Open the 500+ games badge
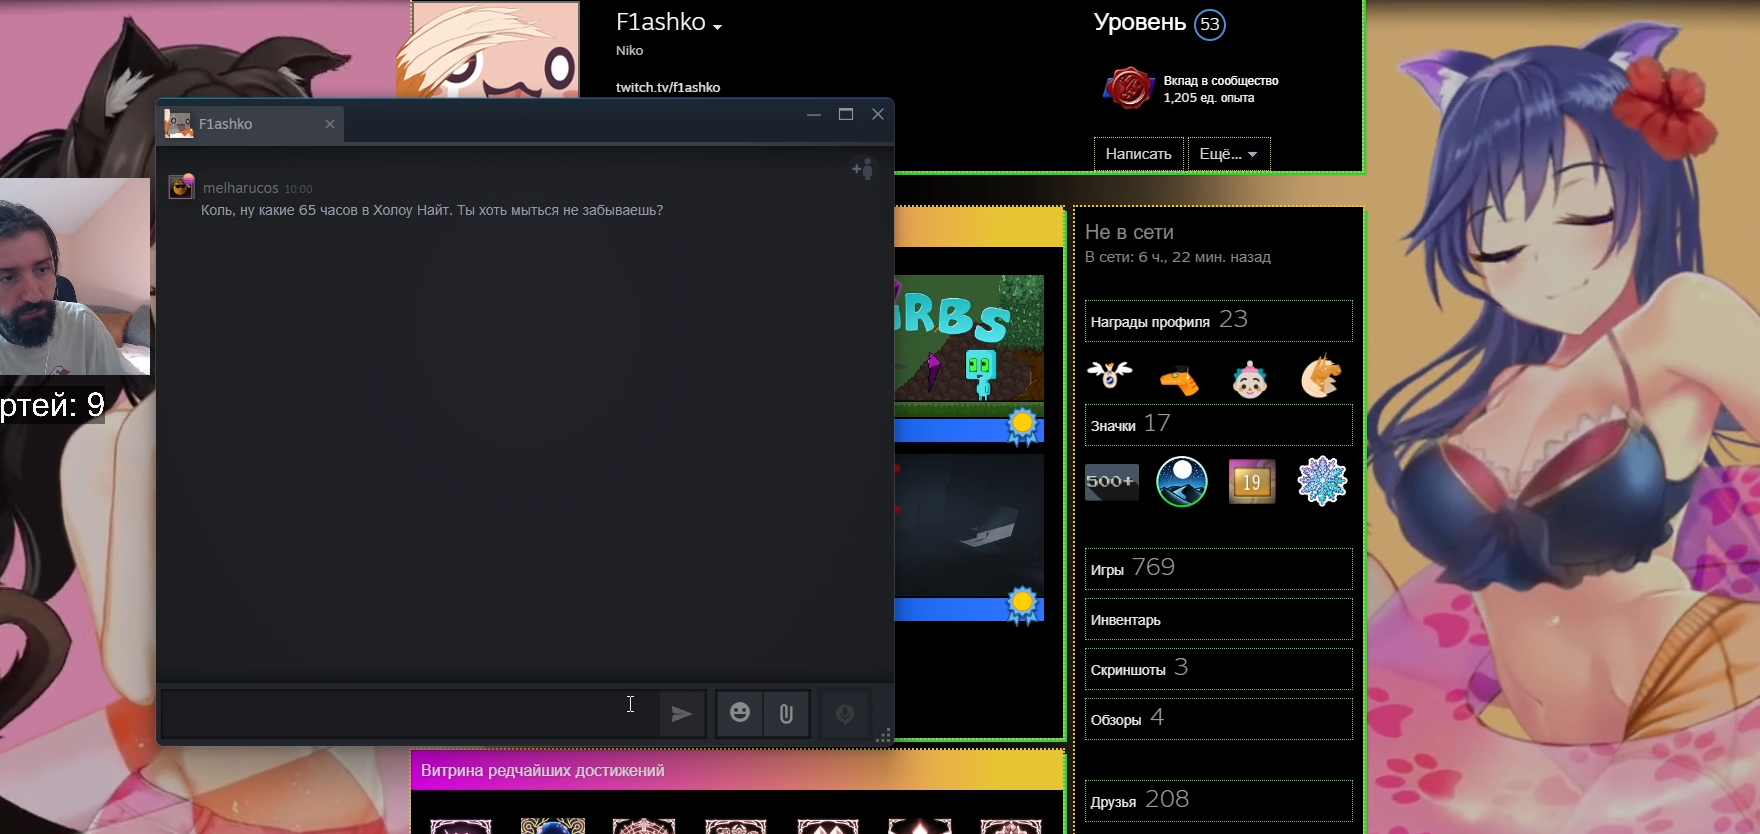1760x834 pixels. tap(1112, 482)
